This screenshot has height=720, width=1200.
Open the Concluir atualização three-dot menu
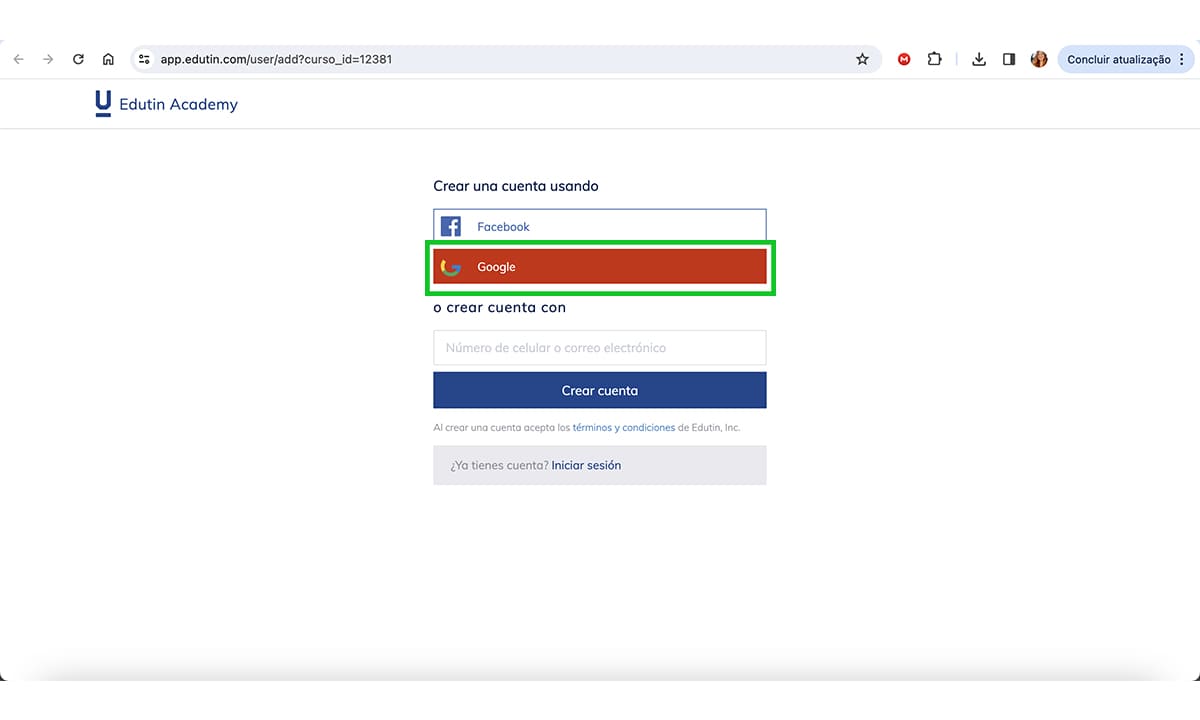pos(1182,59)
